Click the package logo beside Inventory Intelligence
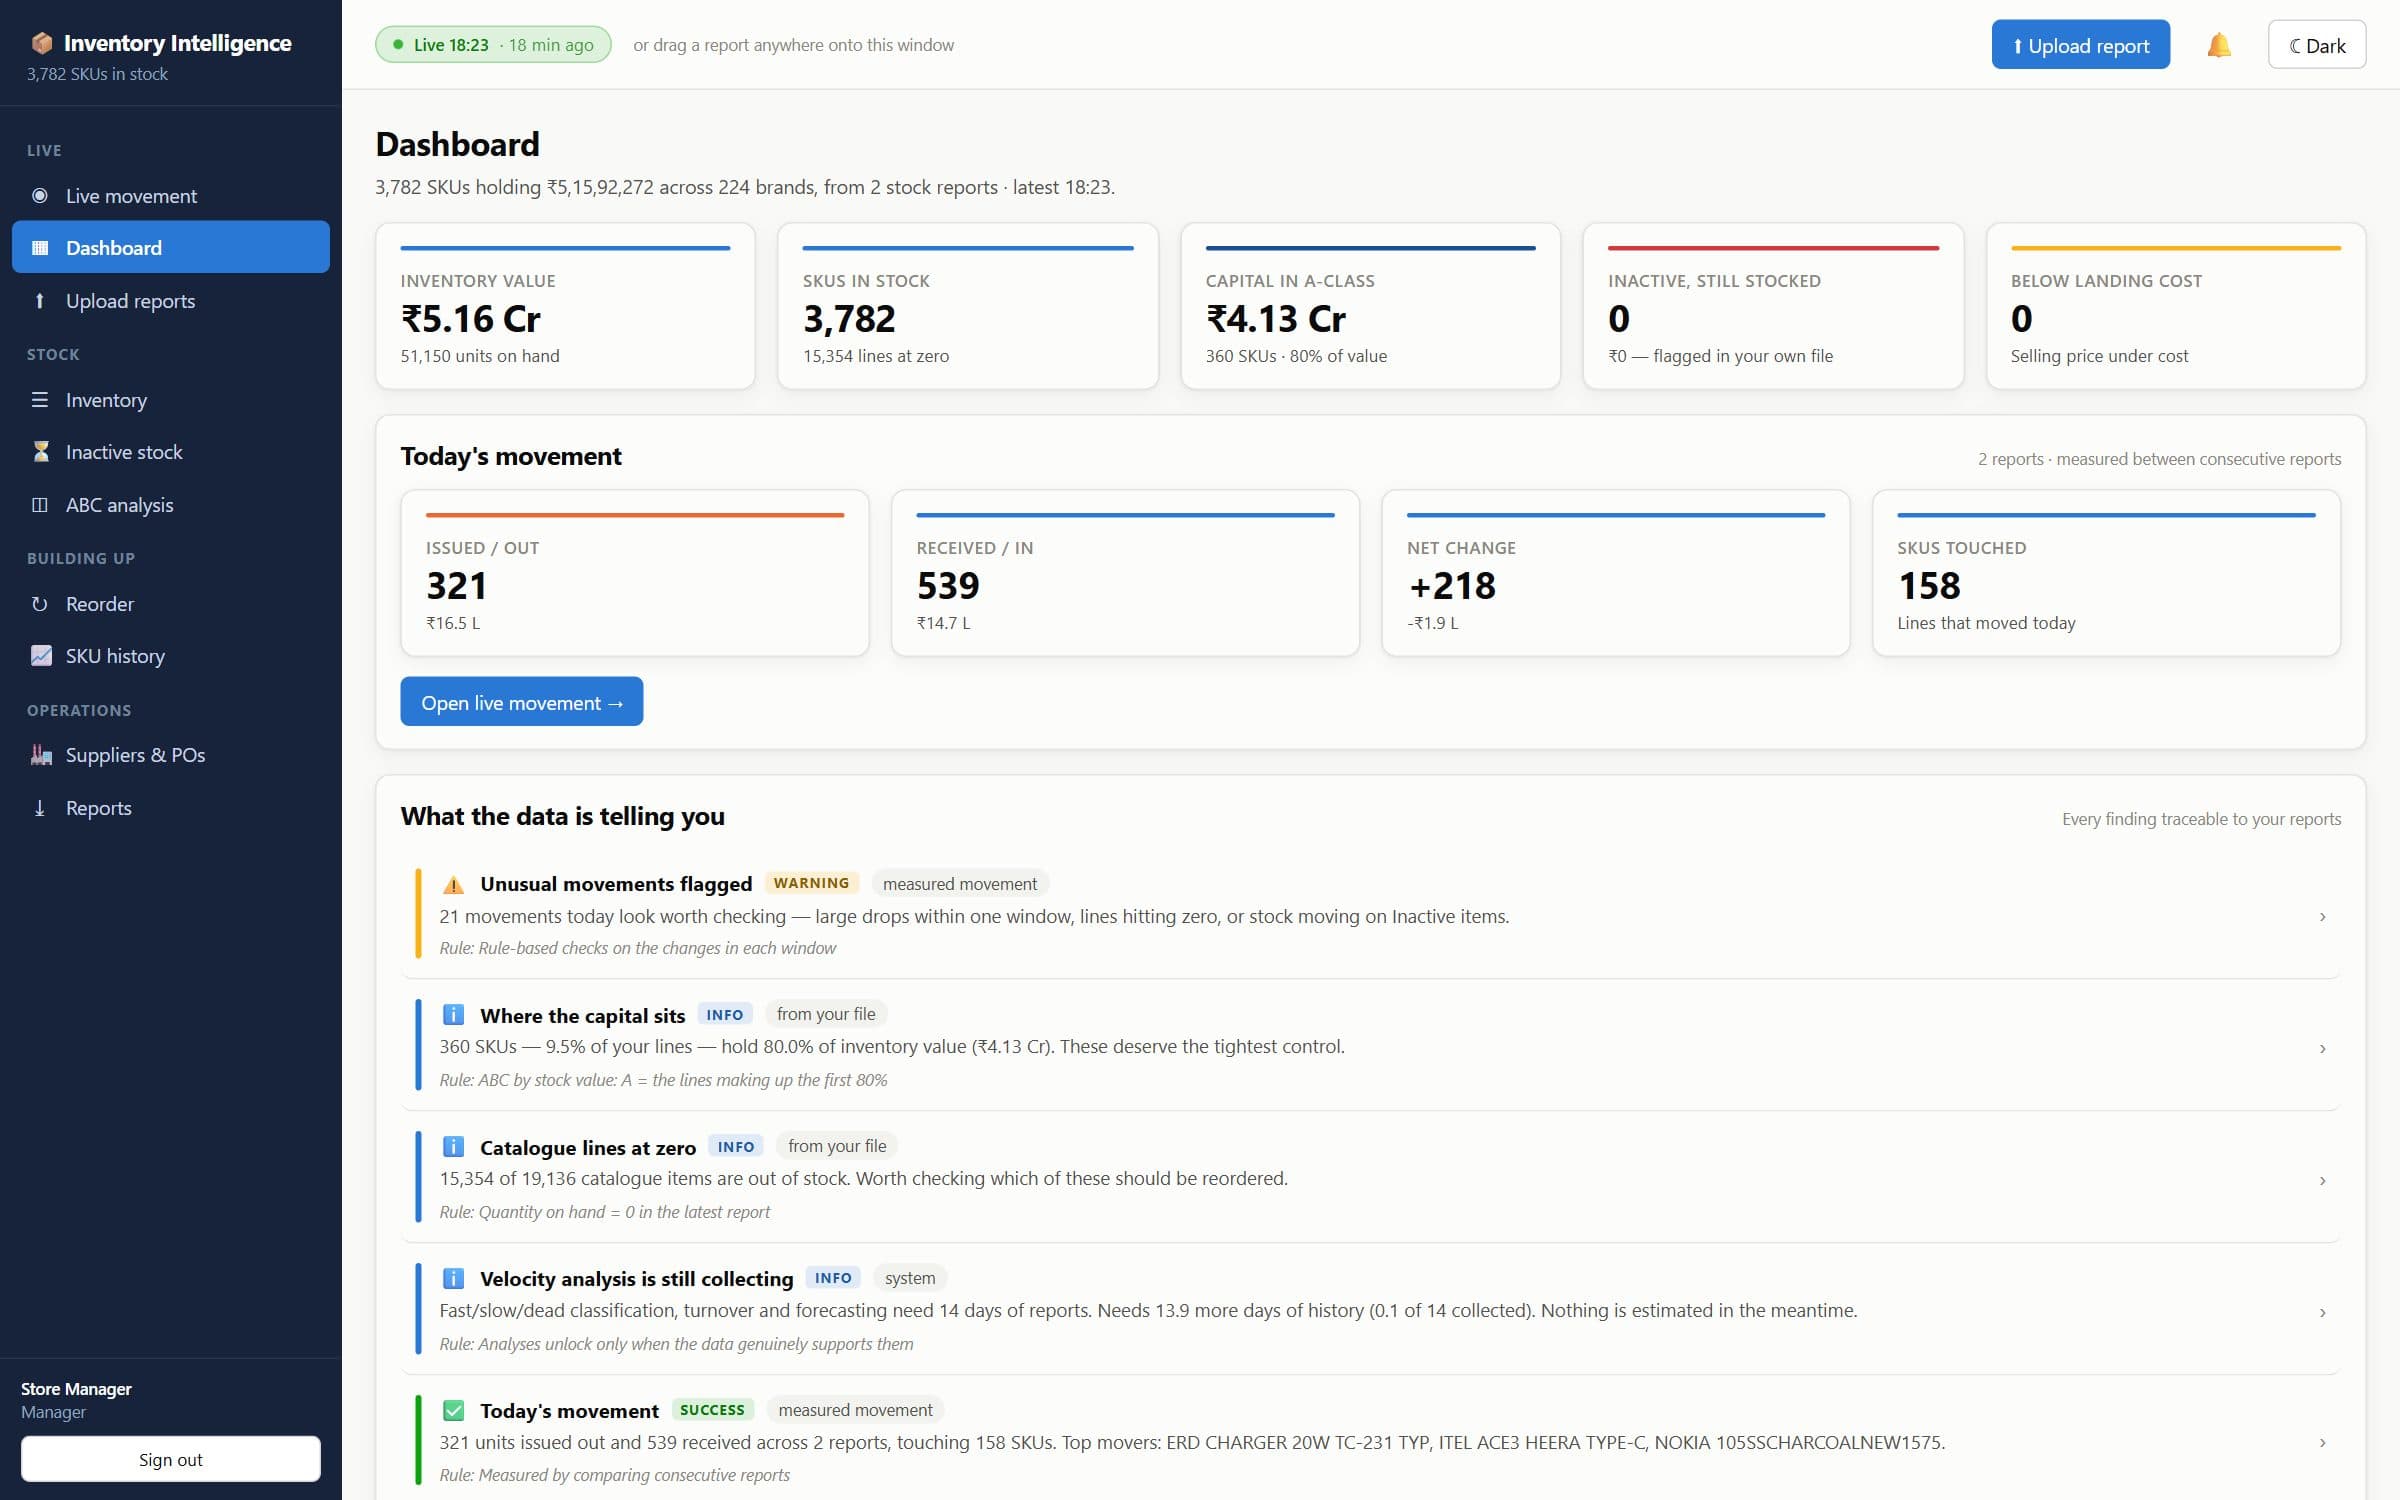This screenshot has width=2400, height=1500. coord(41,43)
